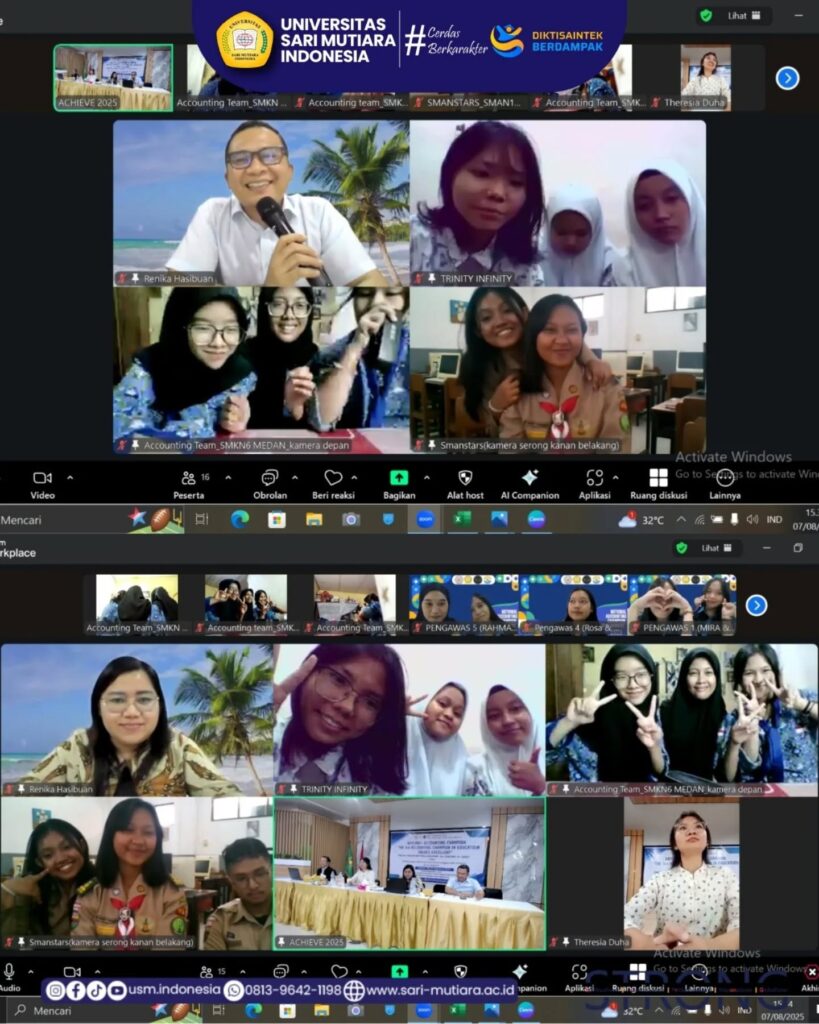Open Ruang diskusi in lower Zoom window

coord(637,977)
